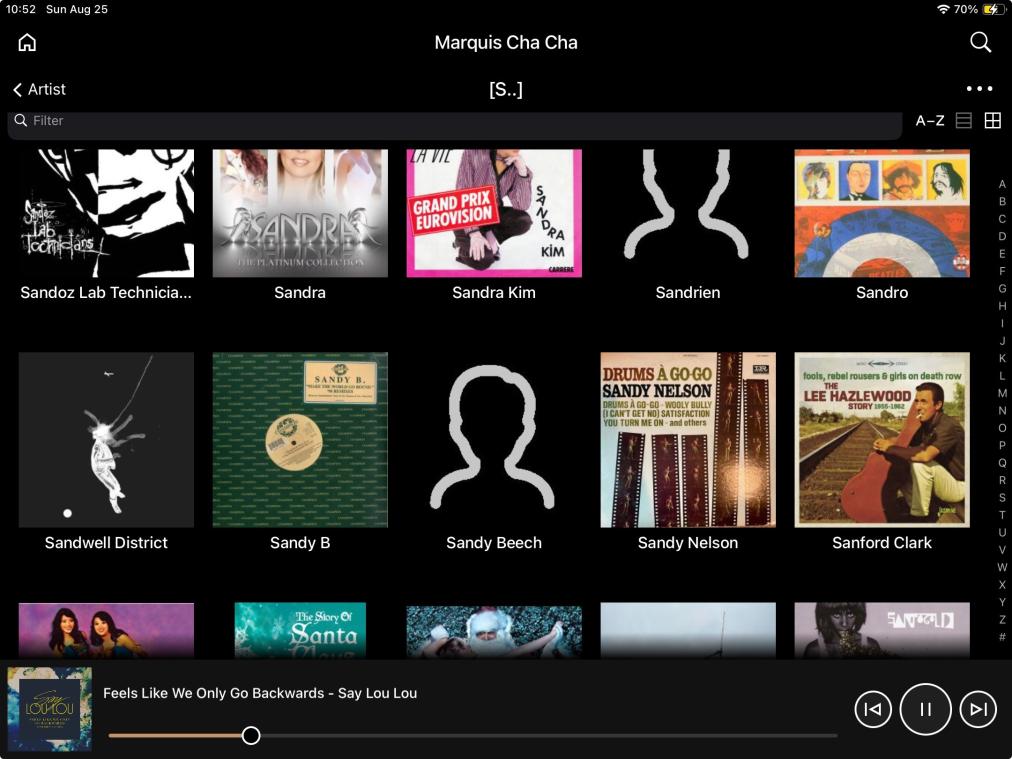This screenshot has height=759, width=1012.
Task: Jump to letter M in alphabet index
Action: [x=1002, y=393]
